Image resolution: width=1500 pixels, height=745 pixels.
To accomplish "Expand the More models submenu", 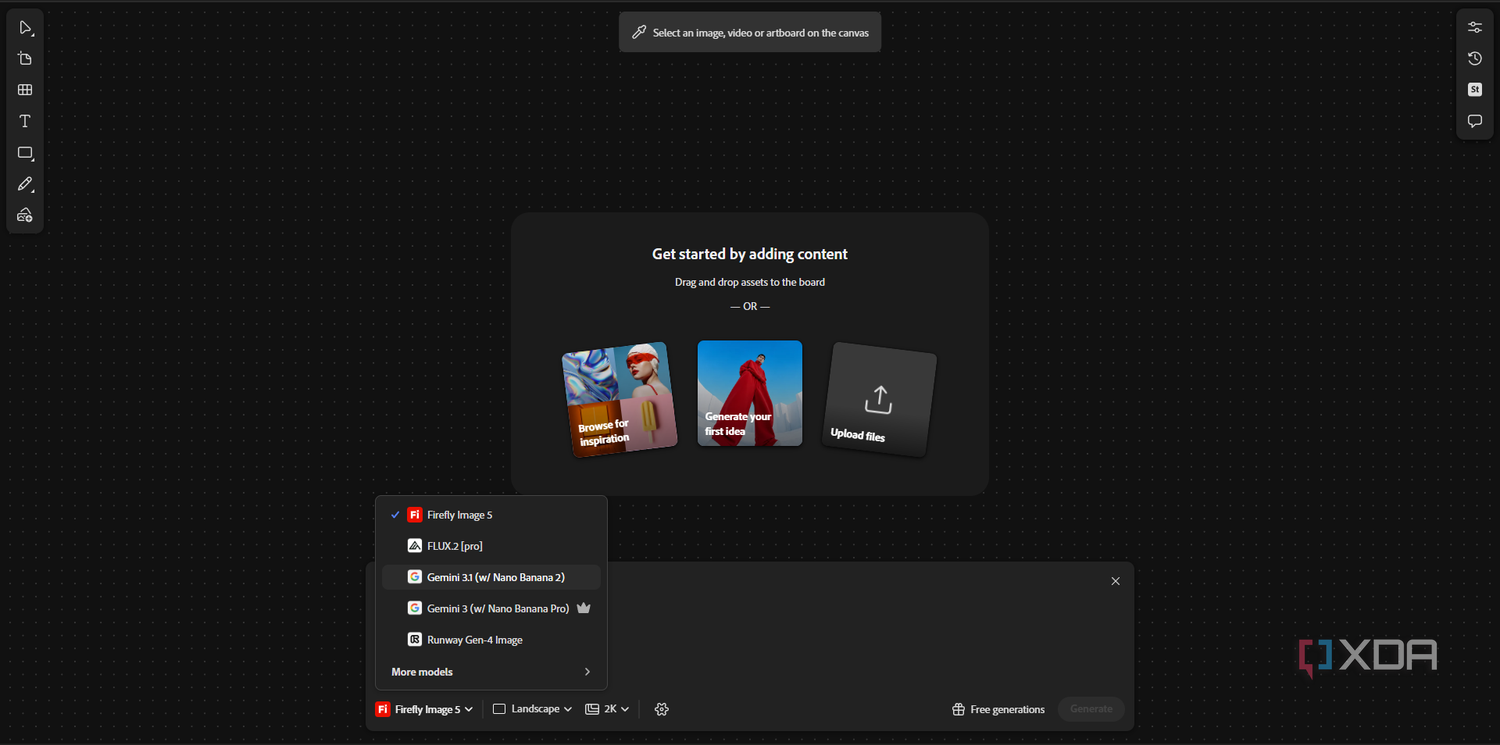I will (491, 672).
